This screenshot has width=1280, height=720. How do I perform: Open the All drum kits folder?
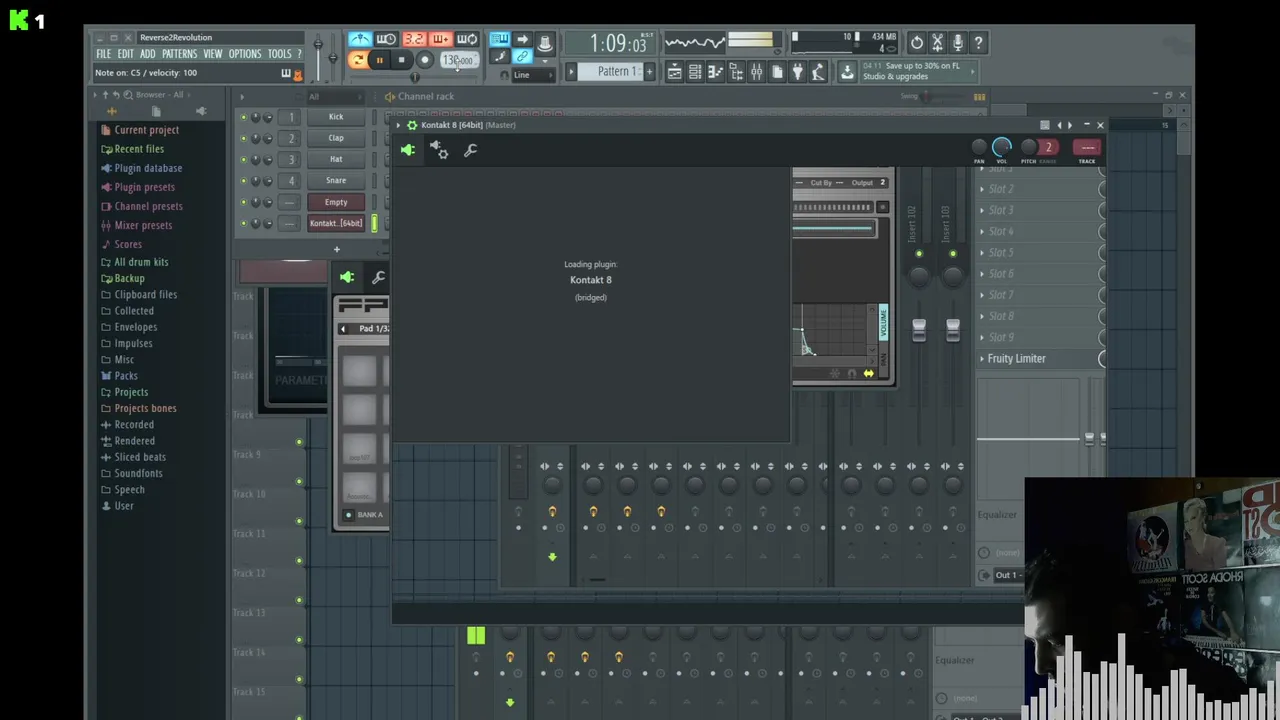click(x=141, y=262)
